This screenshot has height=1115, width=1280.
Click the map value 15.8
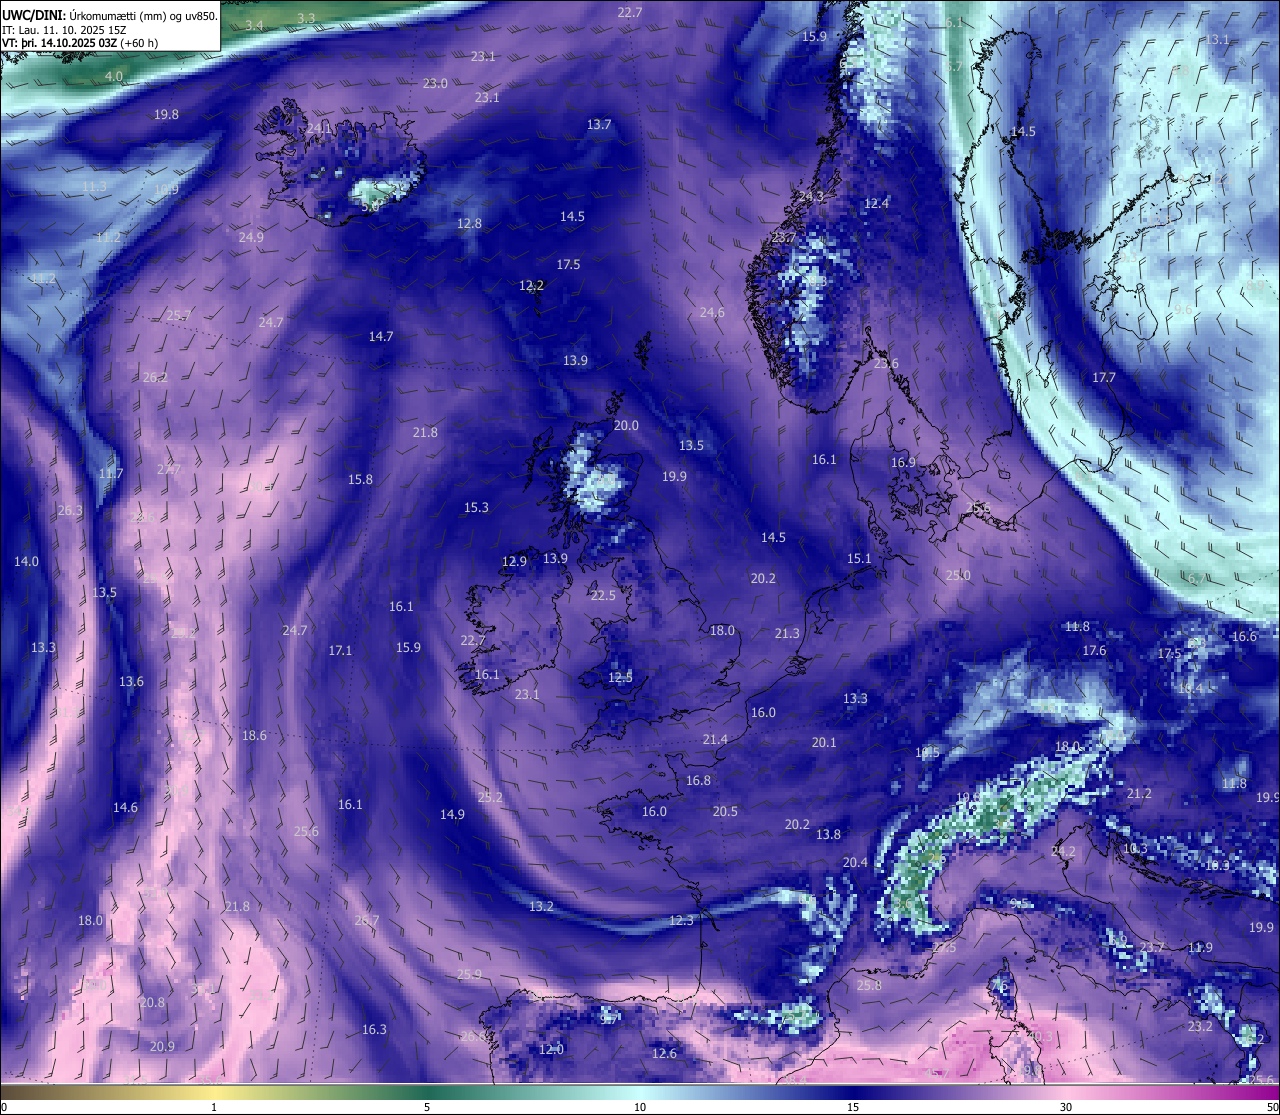[x=360, y=479]
